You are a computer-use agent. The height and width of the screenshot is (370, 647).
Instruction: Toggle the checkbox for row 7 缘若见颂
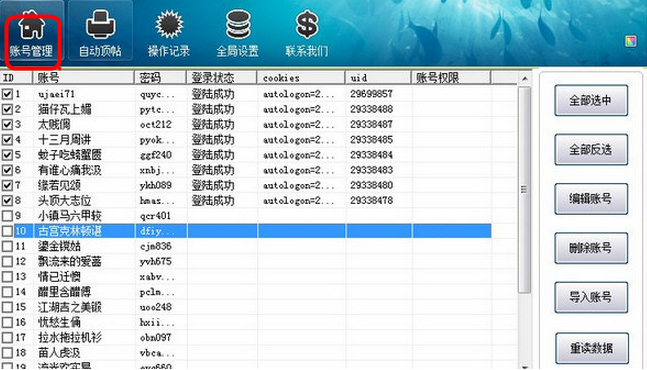click(7, 185)
